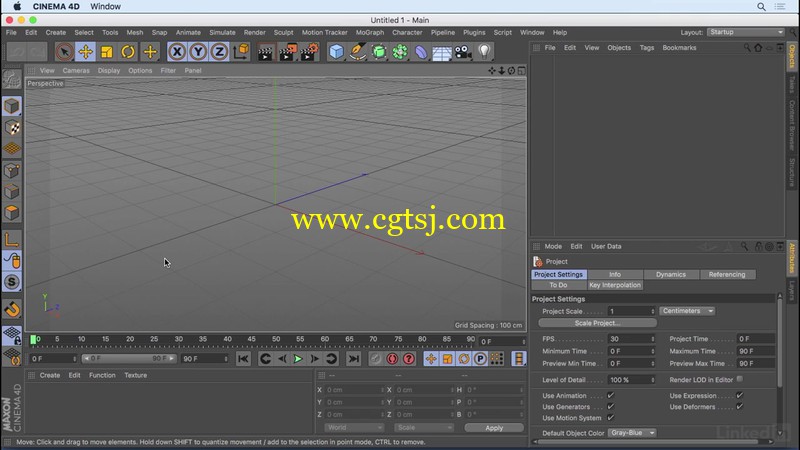
Task: Add a Camera object
Action: pyautogui.click(x=463, y=52)
